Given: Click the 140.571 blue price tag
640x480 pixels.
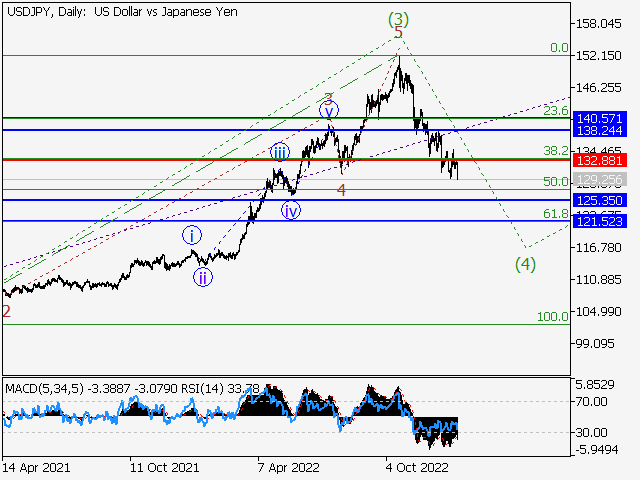Looking at the screenshot, I should (x=600, y=118).
